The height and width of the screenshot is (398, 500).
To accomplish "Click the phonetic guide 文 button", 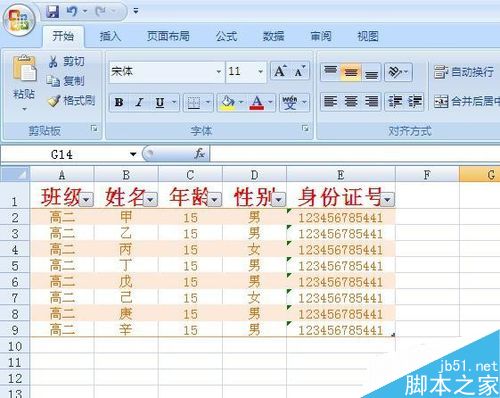I will (x=290, y=102).
